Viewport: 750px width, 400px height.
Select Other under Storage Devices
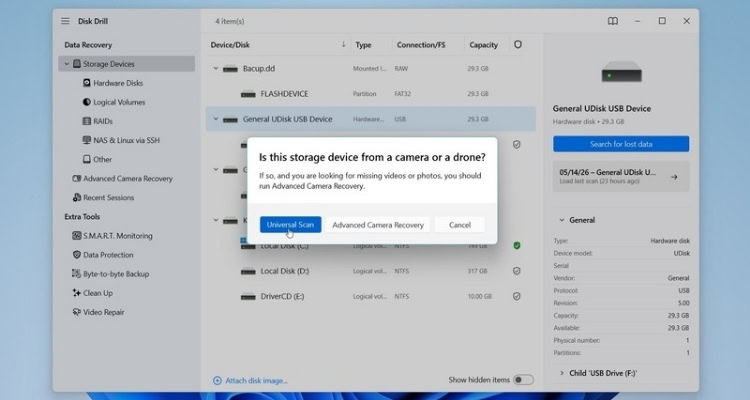[x=102, y=159]
